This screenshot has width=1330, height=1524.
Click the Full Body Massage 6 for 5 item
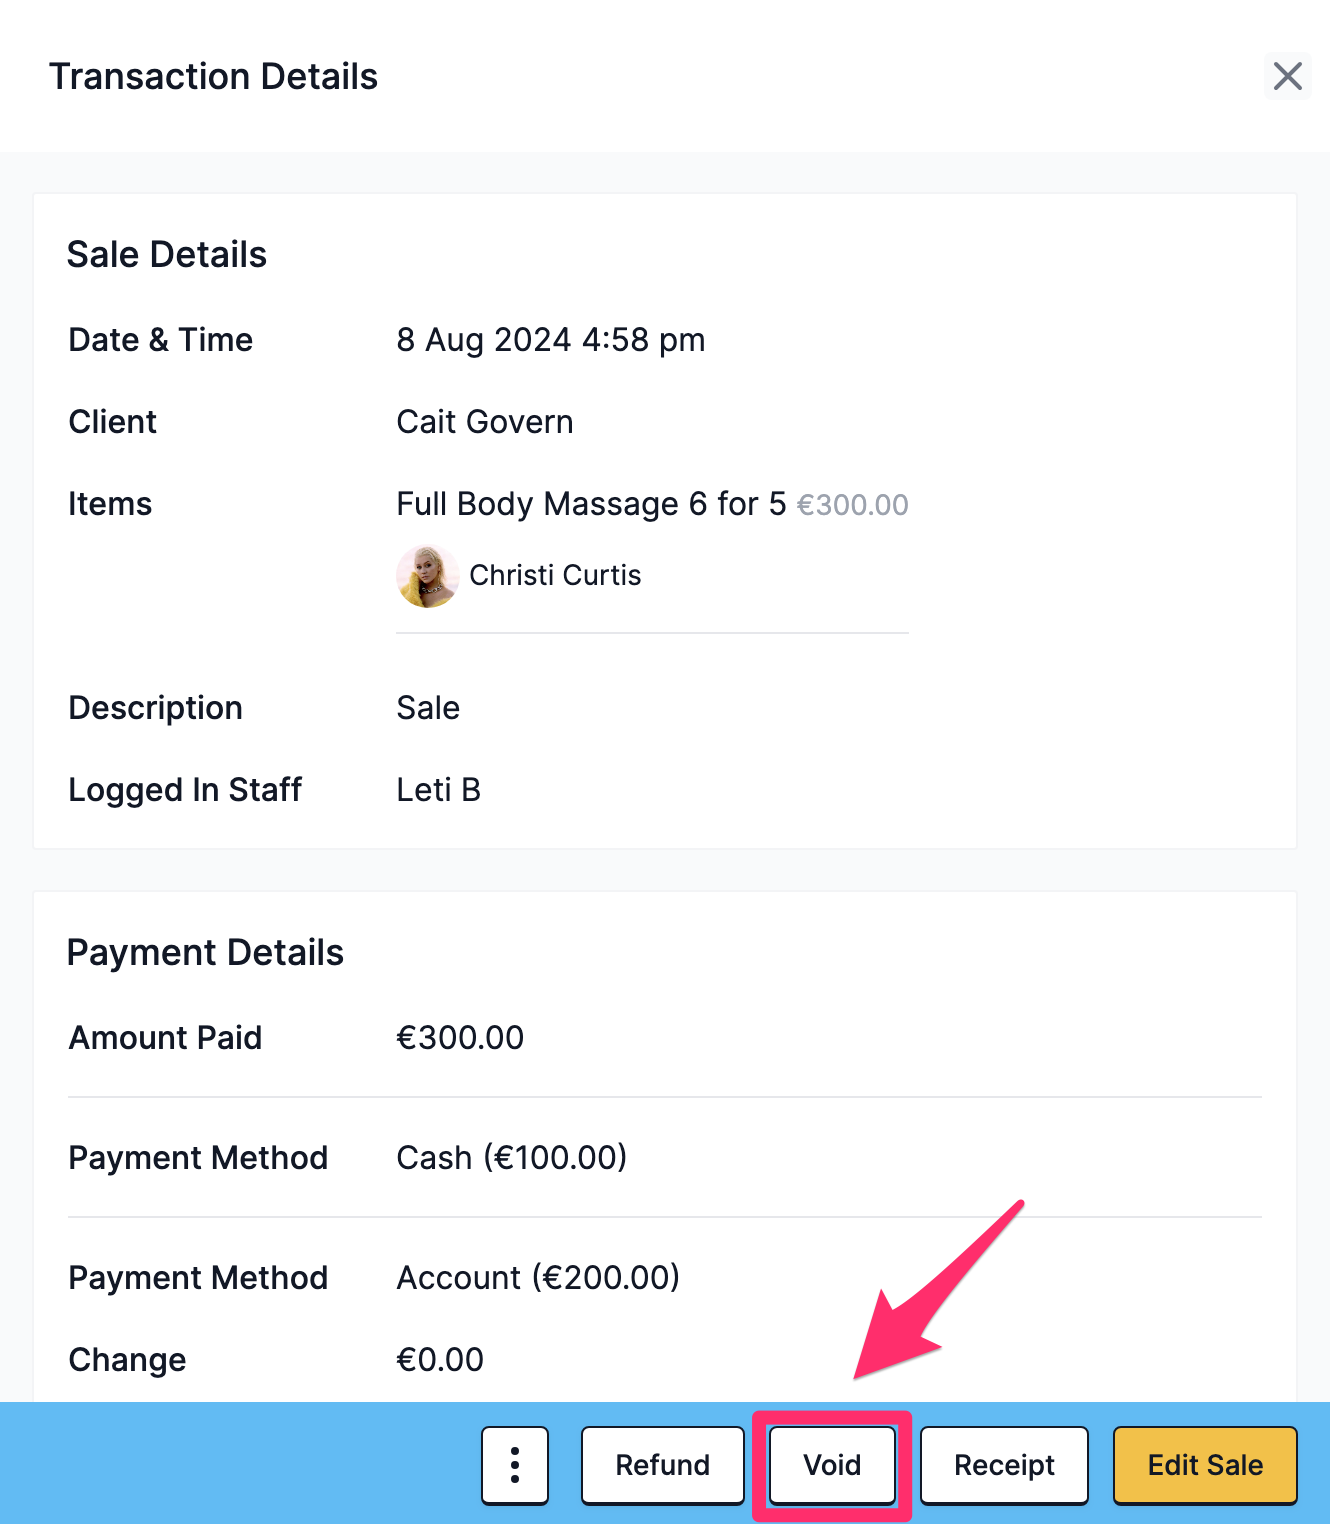click(592, 504)
